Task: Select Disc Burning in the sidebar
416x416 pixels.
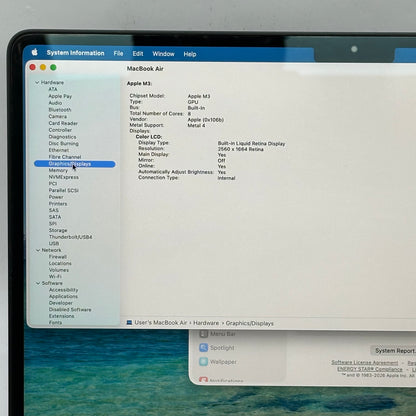Action: point(64,144)
